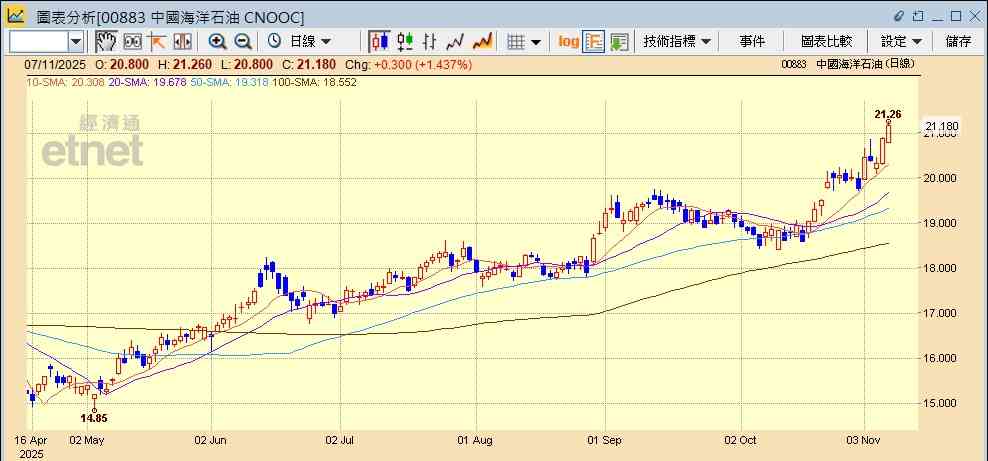Toggle the green download arrow panel icon

coord(619,41)
